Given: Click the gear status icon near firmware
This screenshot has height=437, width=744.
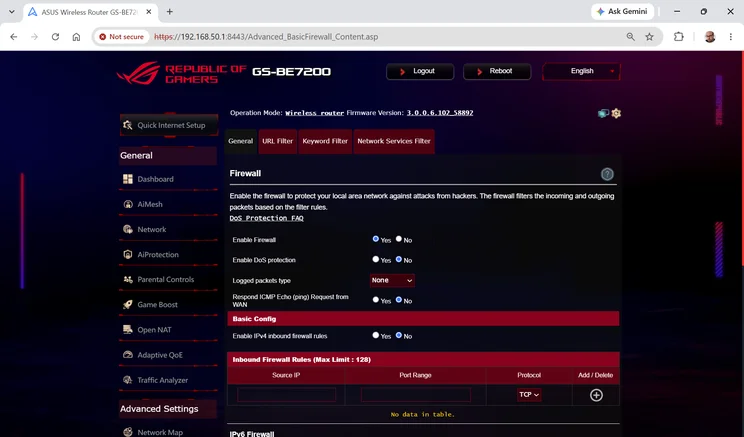Looking at the screenshot, I should (x=616, y=113).
